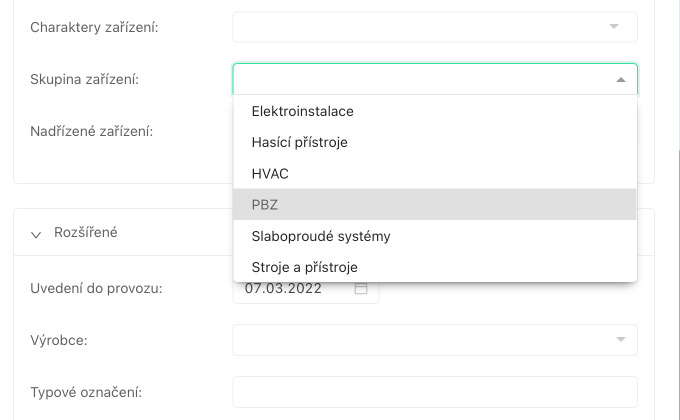This screenshot has height=420, width=680.
Task: Focus the Skupina zařízení search field
Action: tap(420, 79)
